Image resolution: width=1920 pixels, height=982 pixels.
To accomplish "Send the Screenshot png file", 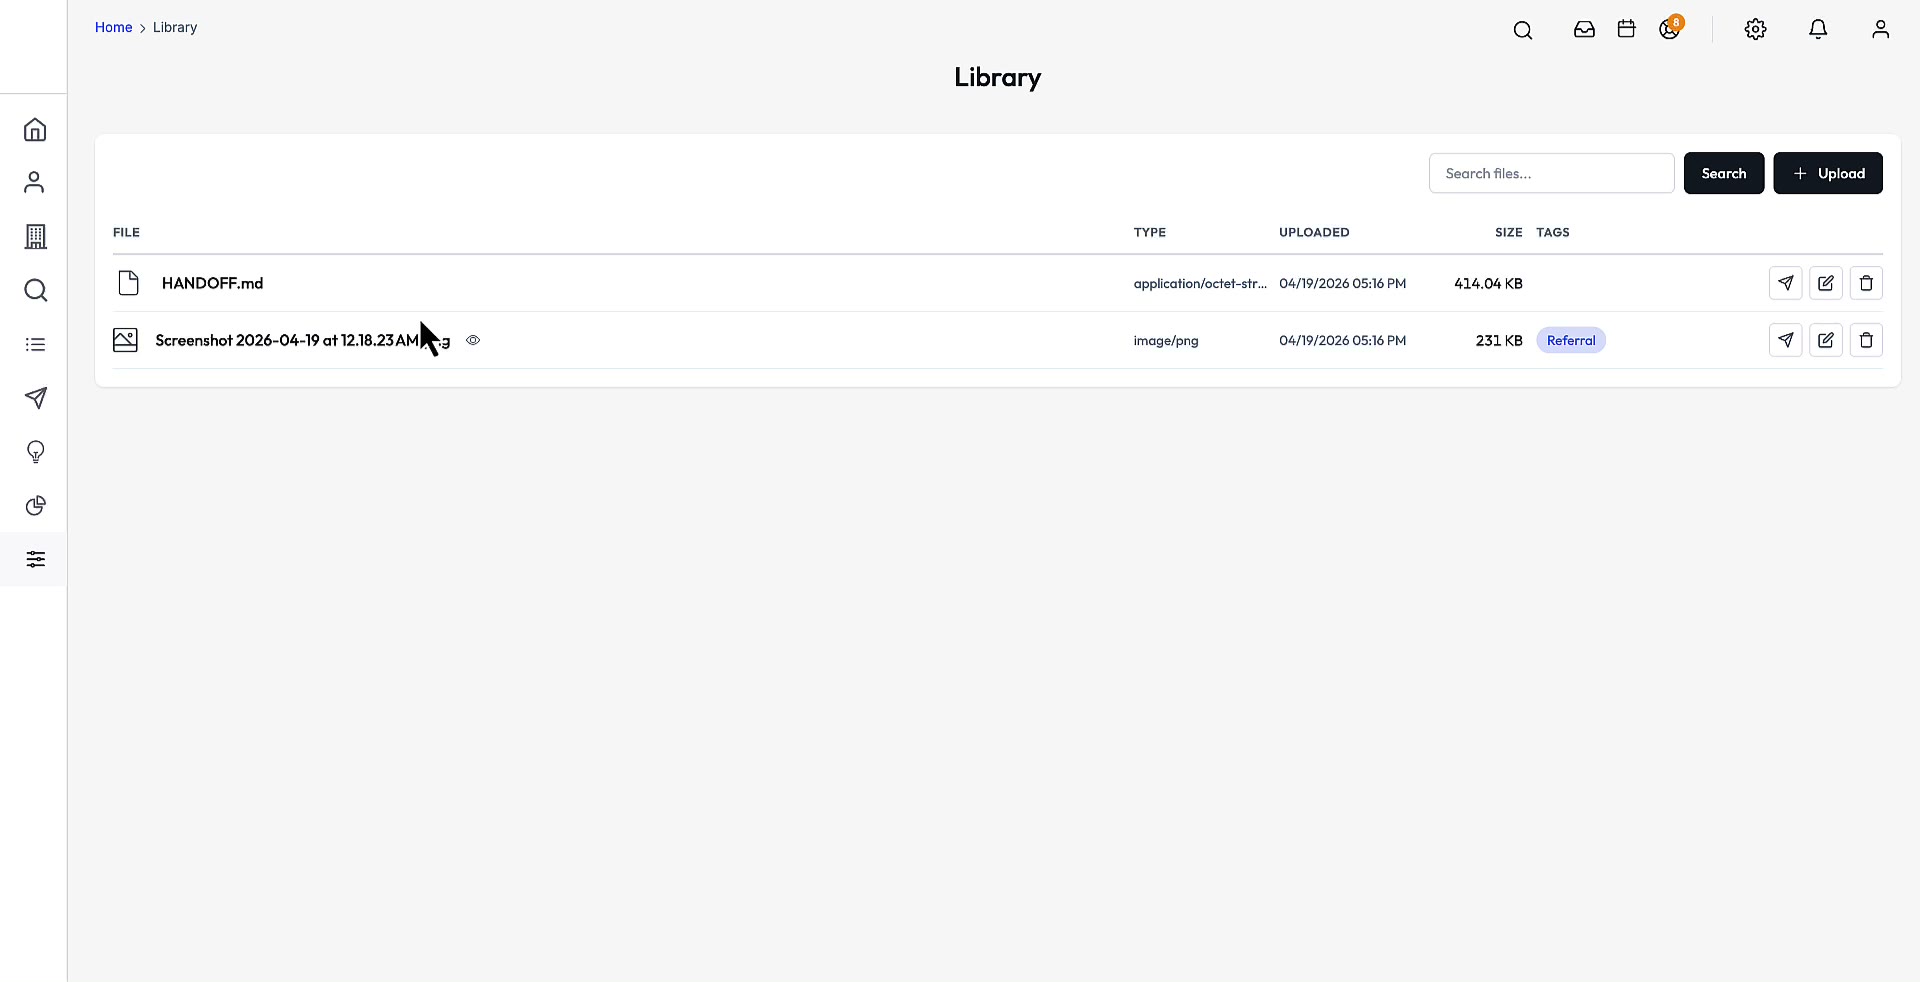I will click(1785, 340).
